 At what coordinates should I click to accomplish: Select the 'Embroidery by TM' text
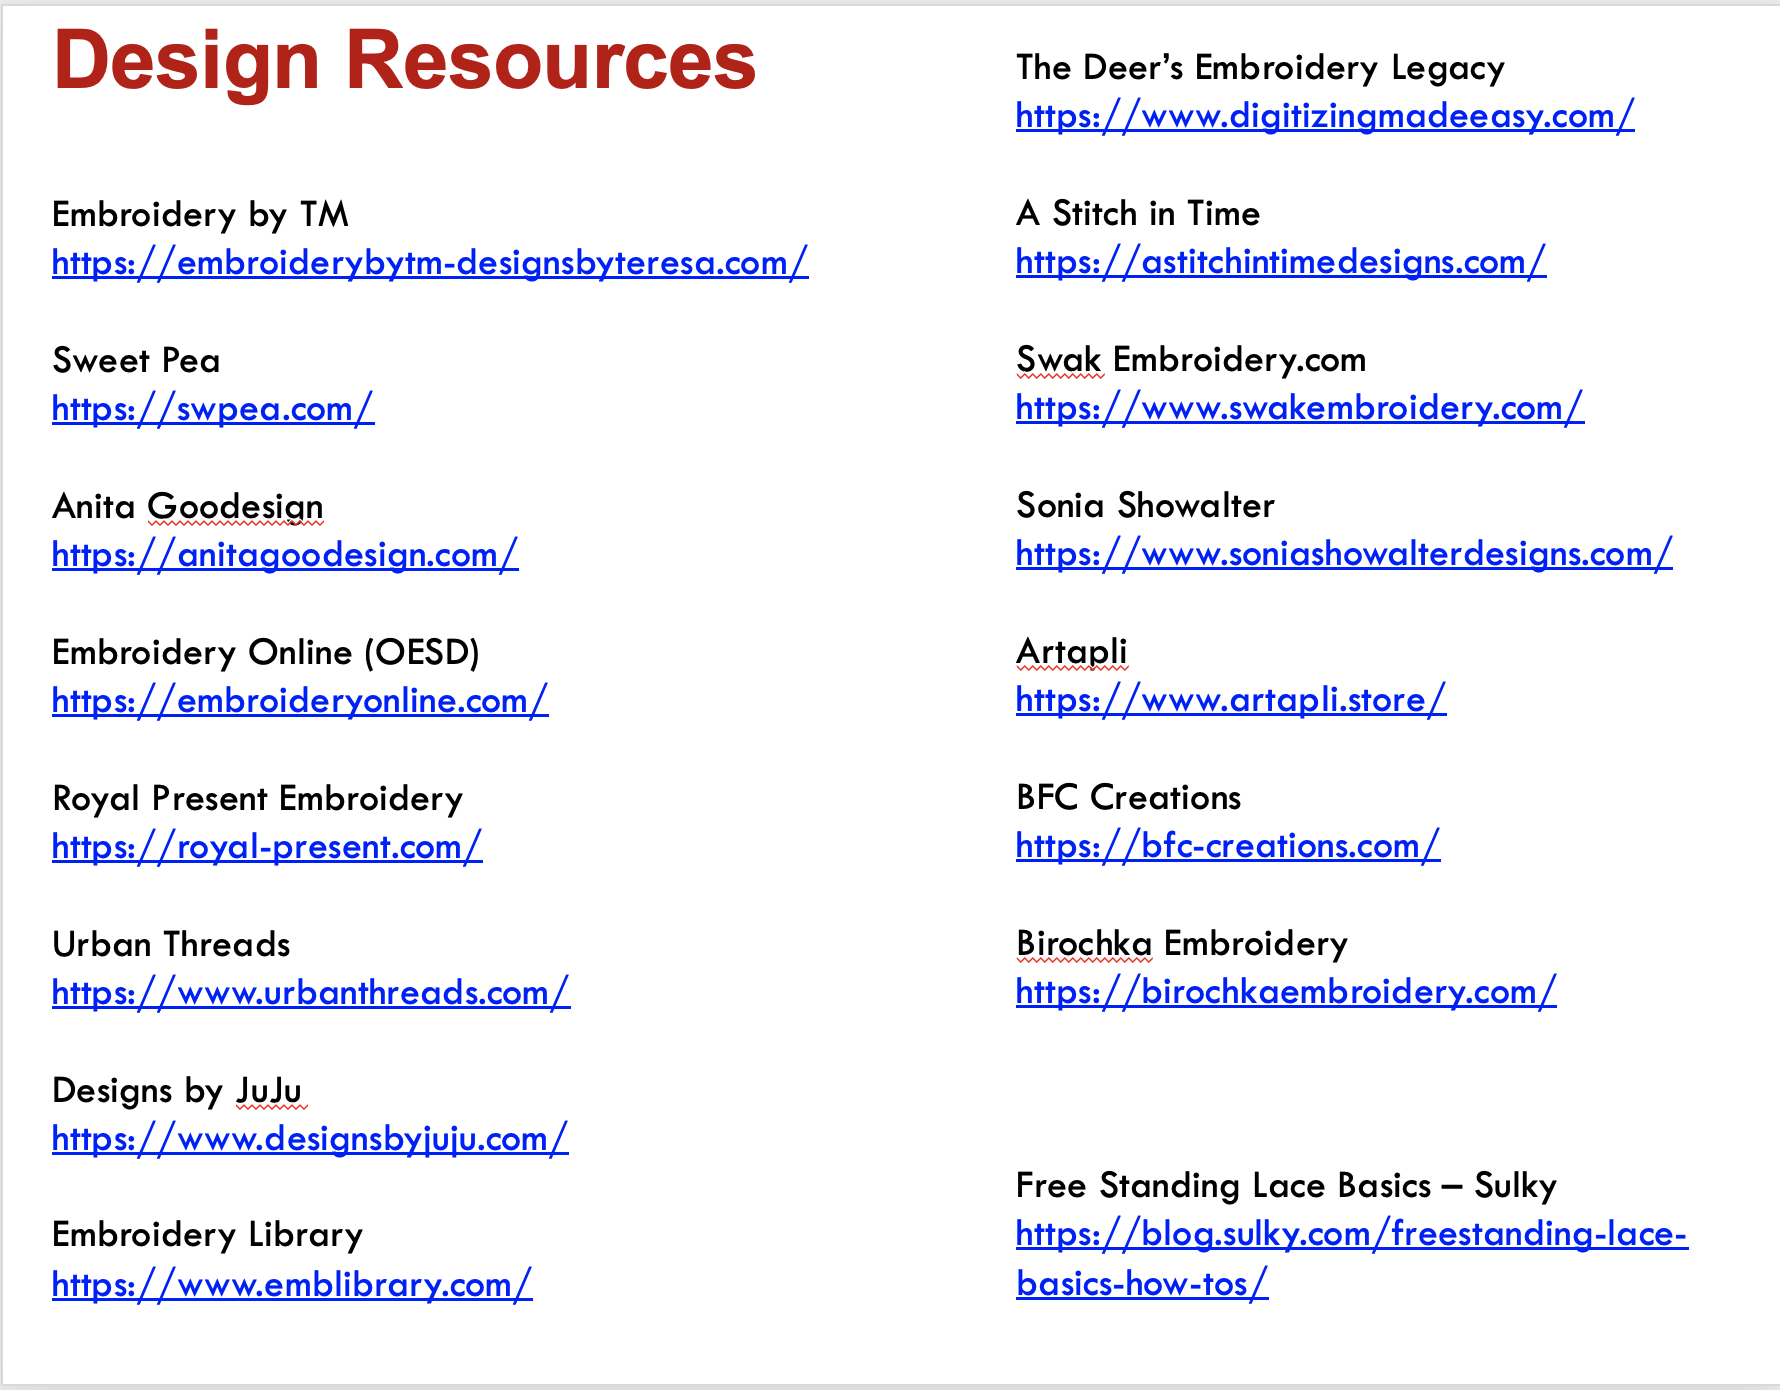point(200,215)
